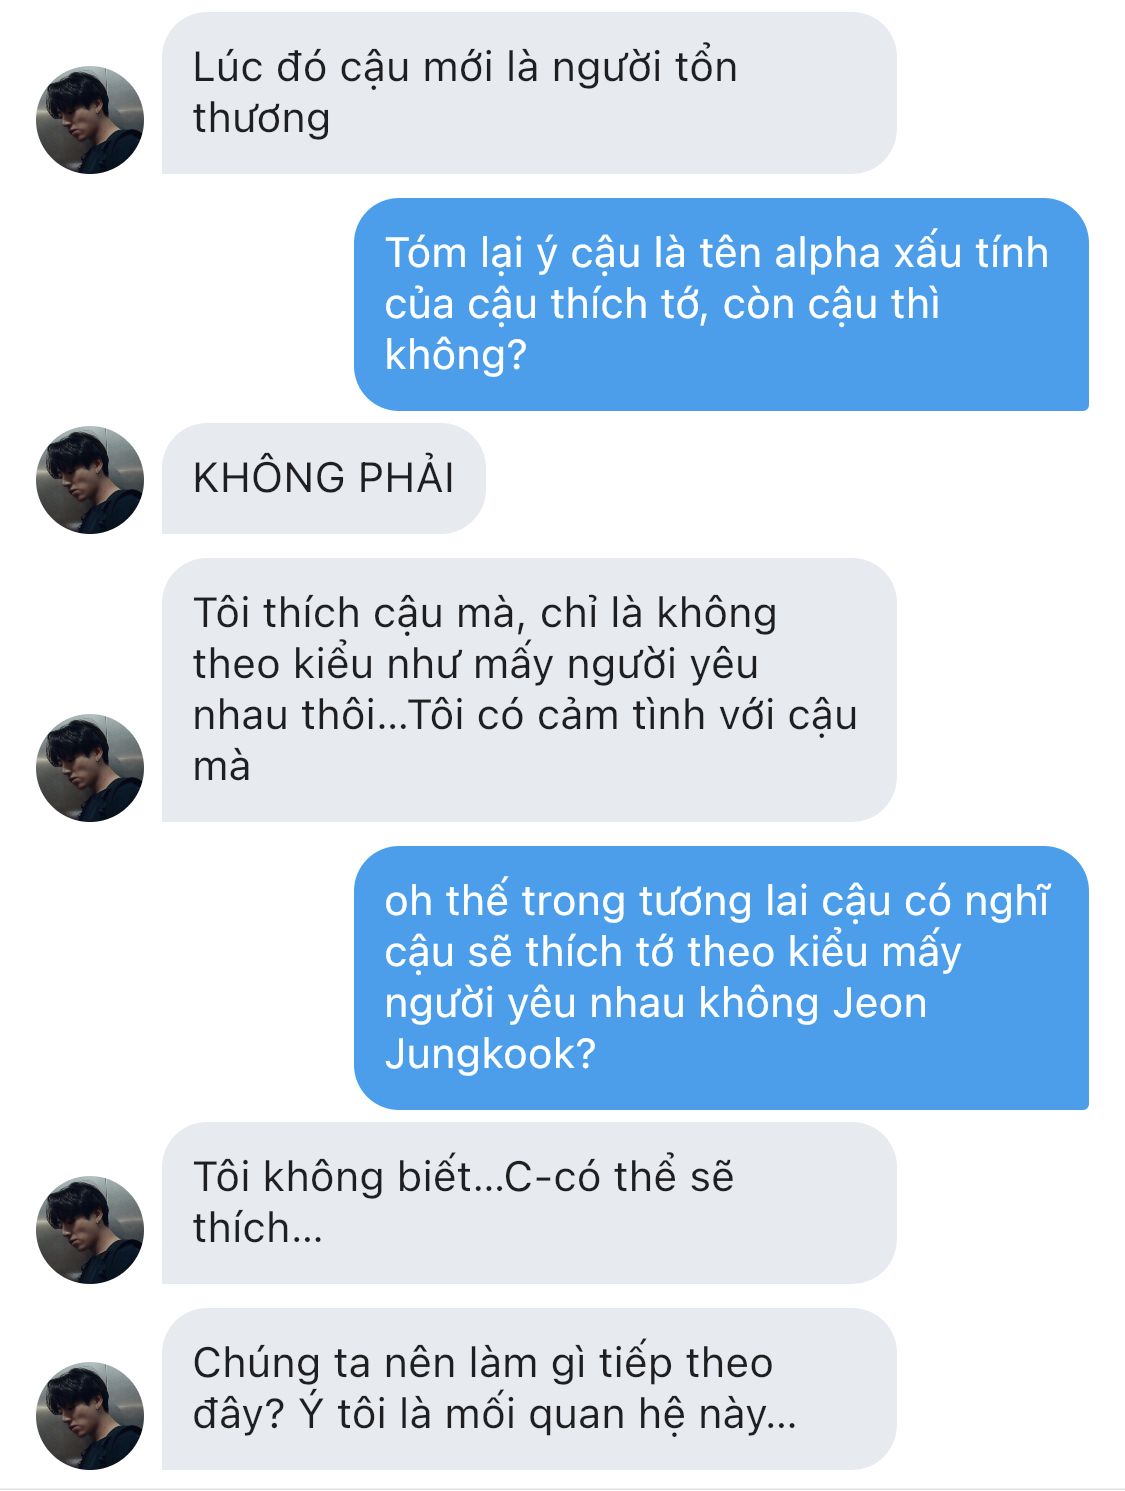1125x1491 pixels.
Task: Click the word "thương" in top gray message
Action: tap(261, 119)
